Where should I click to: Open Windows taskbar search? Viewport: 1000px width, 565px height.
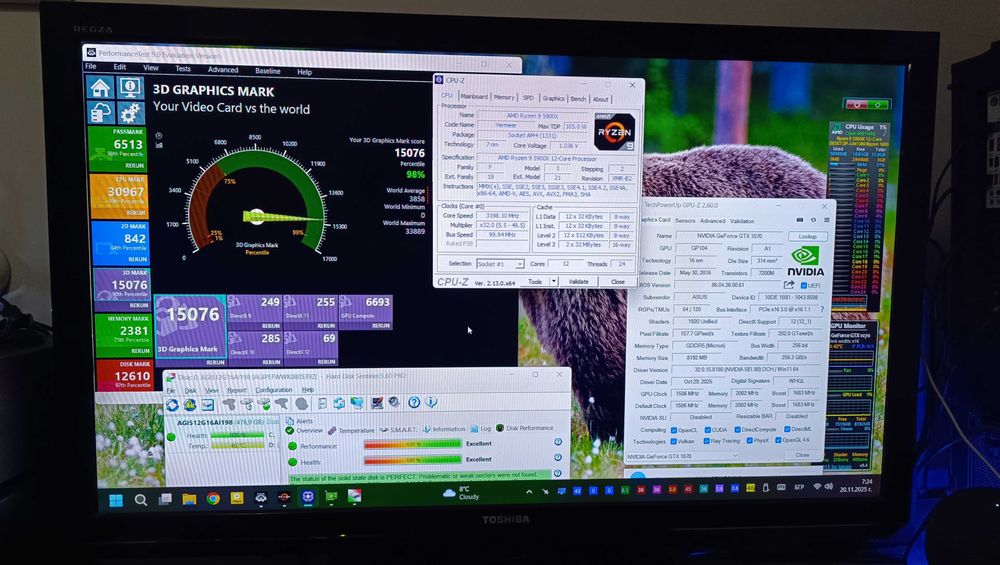pyautogui.click(x=141, y=500)
